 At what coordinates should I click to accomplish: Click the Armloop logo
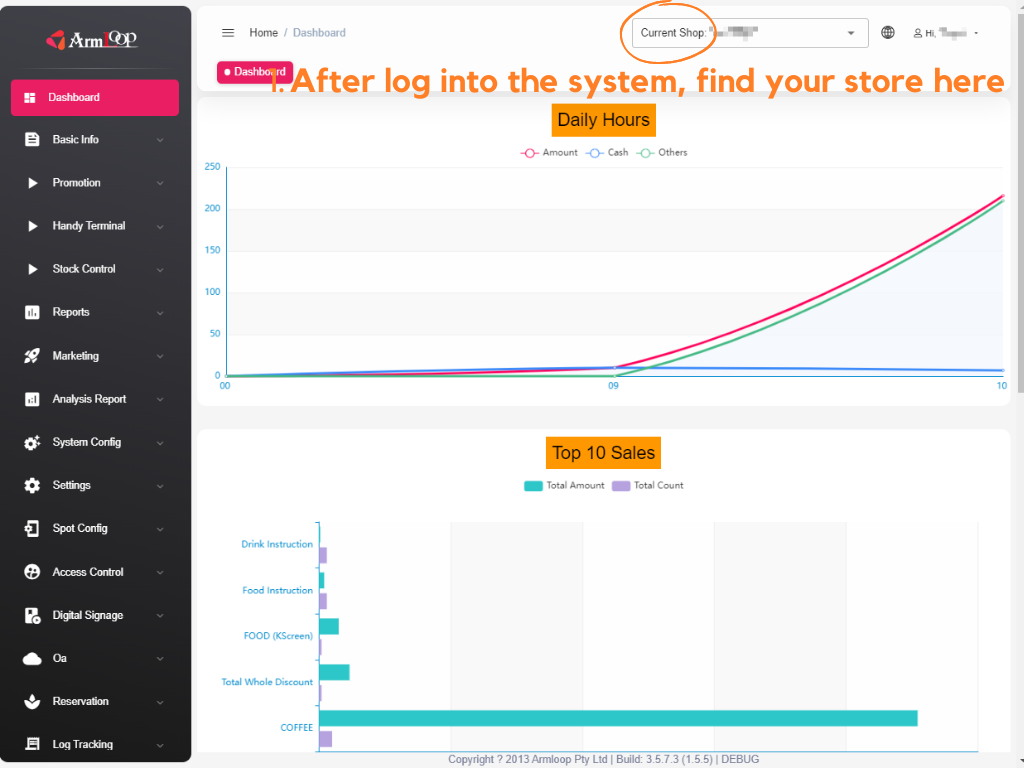coord(92,40)
